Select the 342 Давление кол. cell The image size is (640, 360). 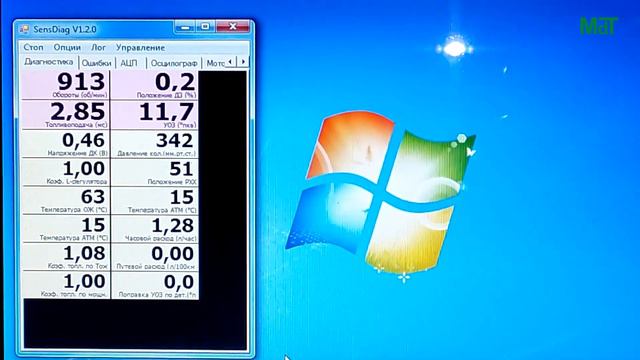pyautogui.click(x=155, y=144)
